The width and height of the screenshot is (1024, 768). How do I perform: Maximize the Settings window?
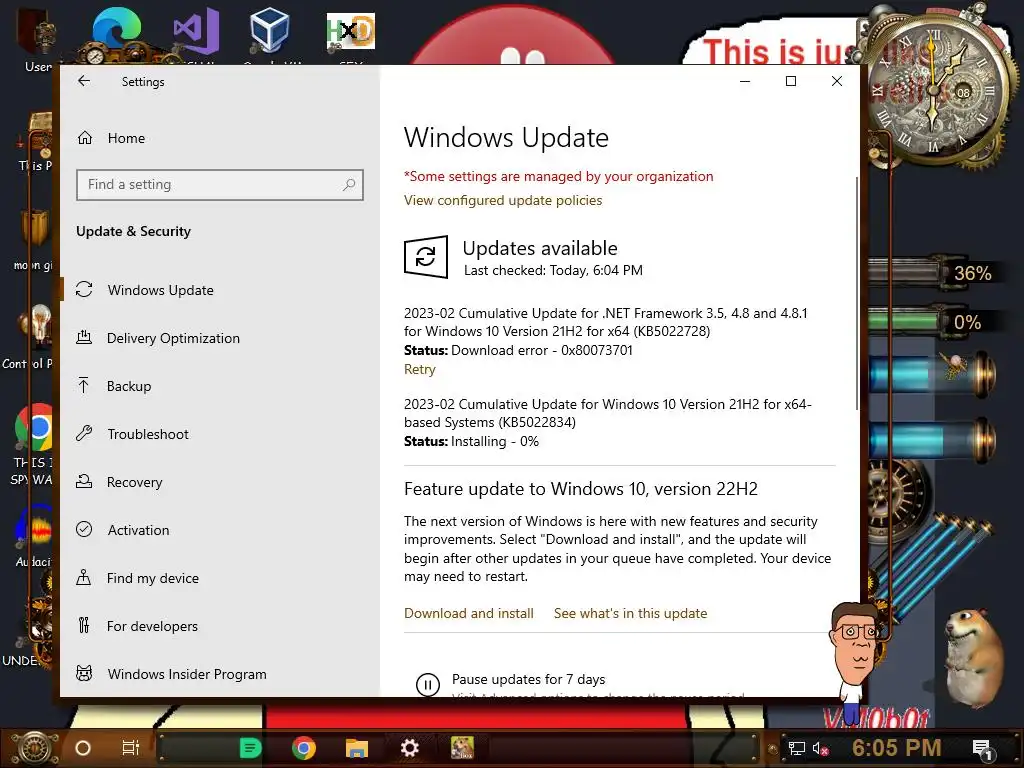tap(791, 81)
